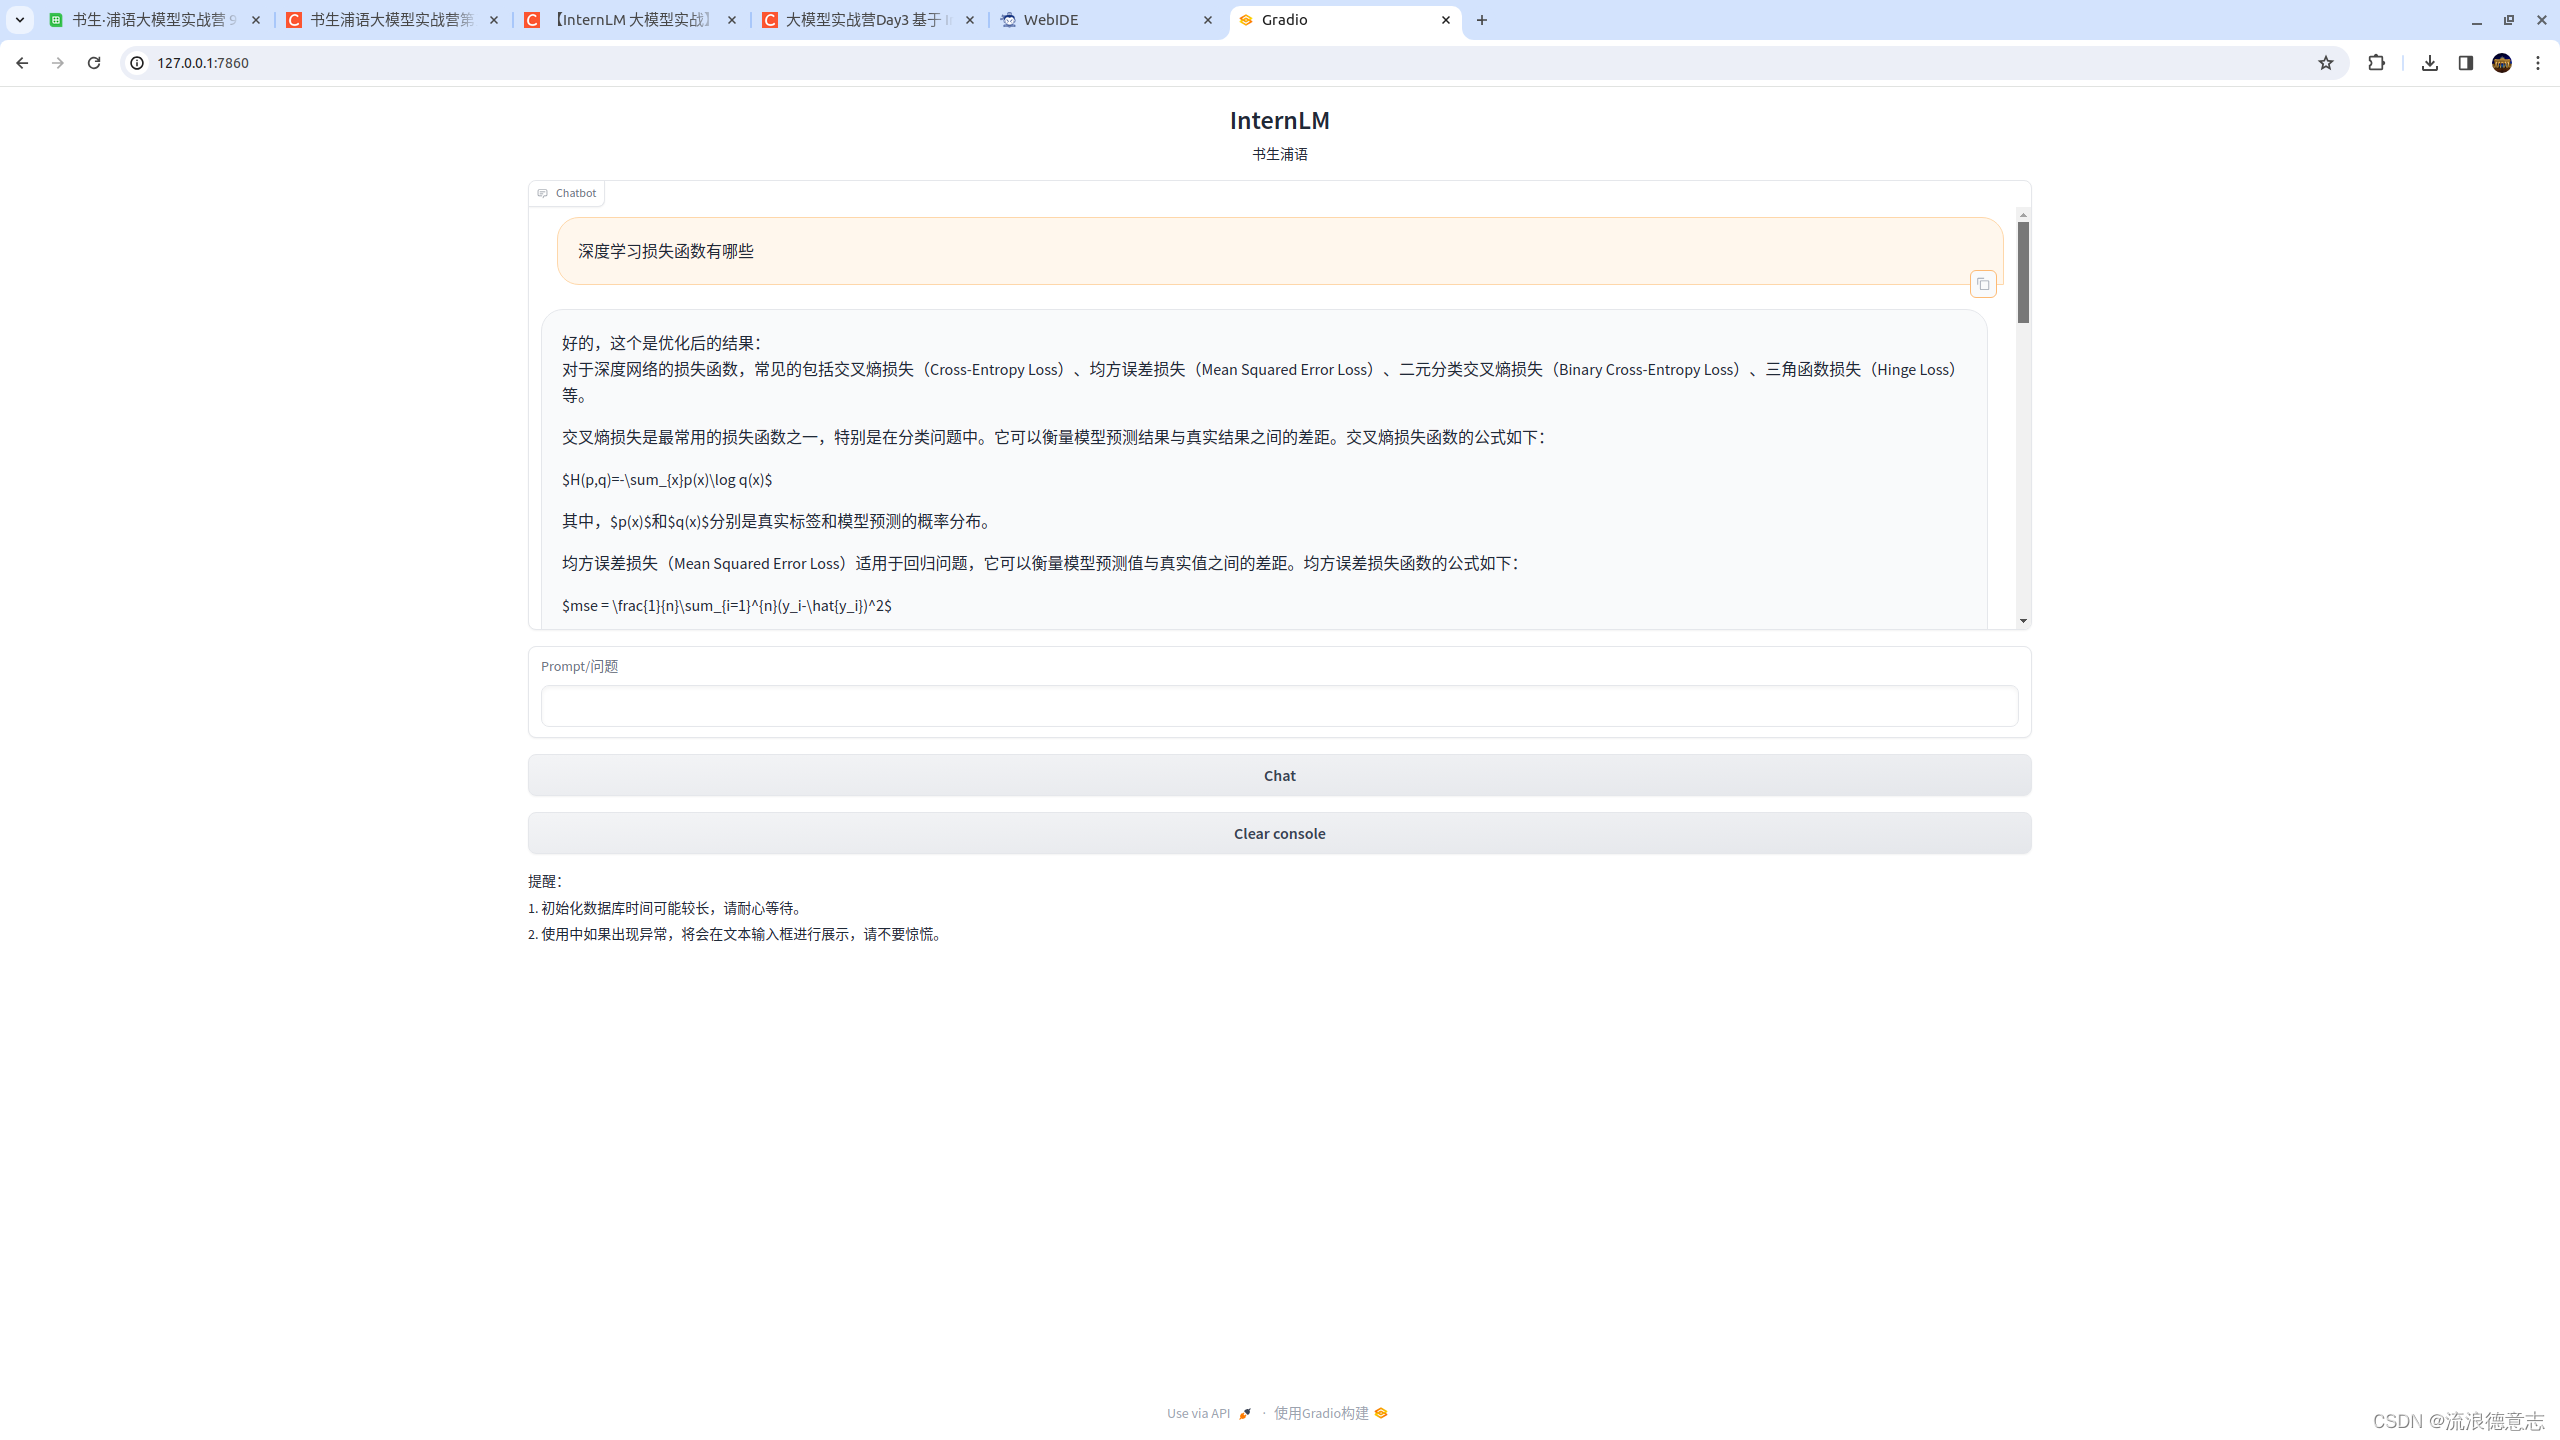Open the Use via API link
This screenshot has height=1440, width=2560.
pyautogui.click(x=1209, y=1413)
